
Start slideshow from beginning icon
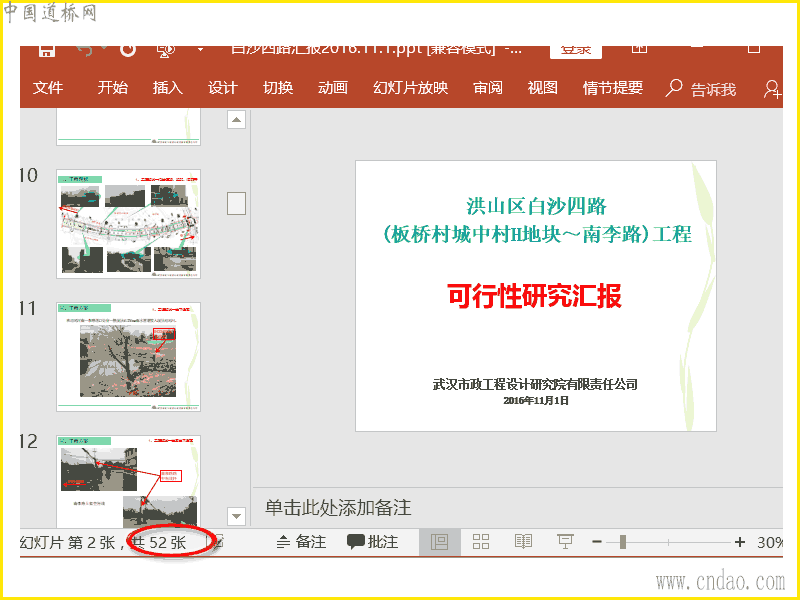click(166, 51)
